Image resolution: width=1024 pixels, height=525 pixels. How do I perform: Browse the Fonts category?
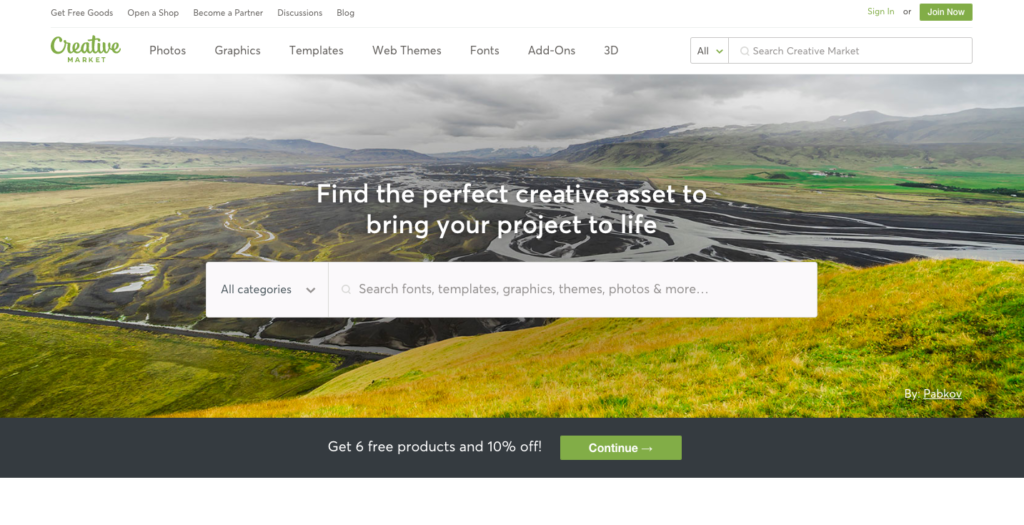click(x=484, y=50)
